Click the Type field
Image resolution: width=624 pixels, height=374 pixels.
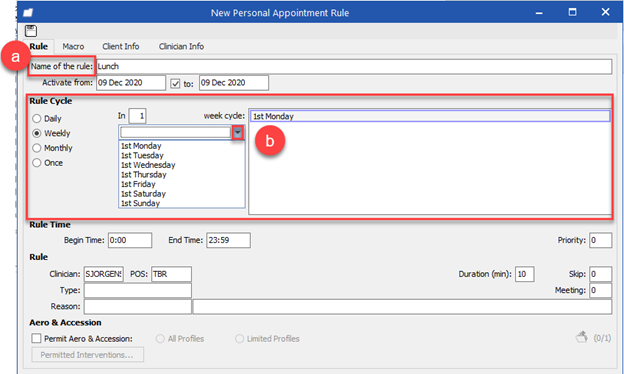click(138, 290)
